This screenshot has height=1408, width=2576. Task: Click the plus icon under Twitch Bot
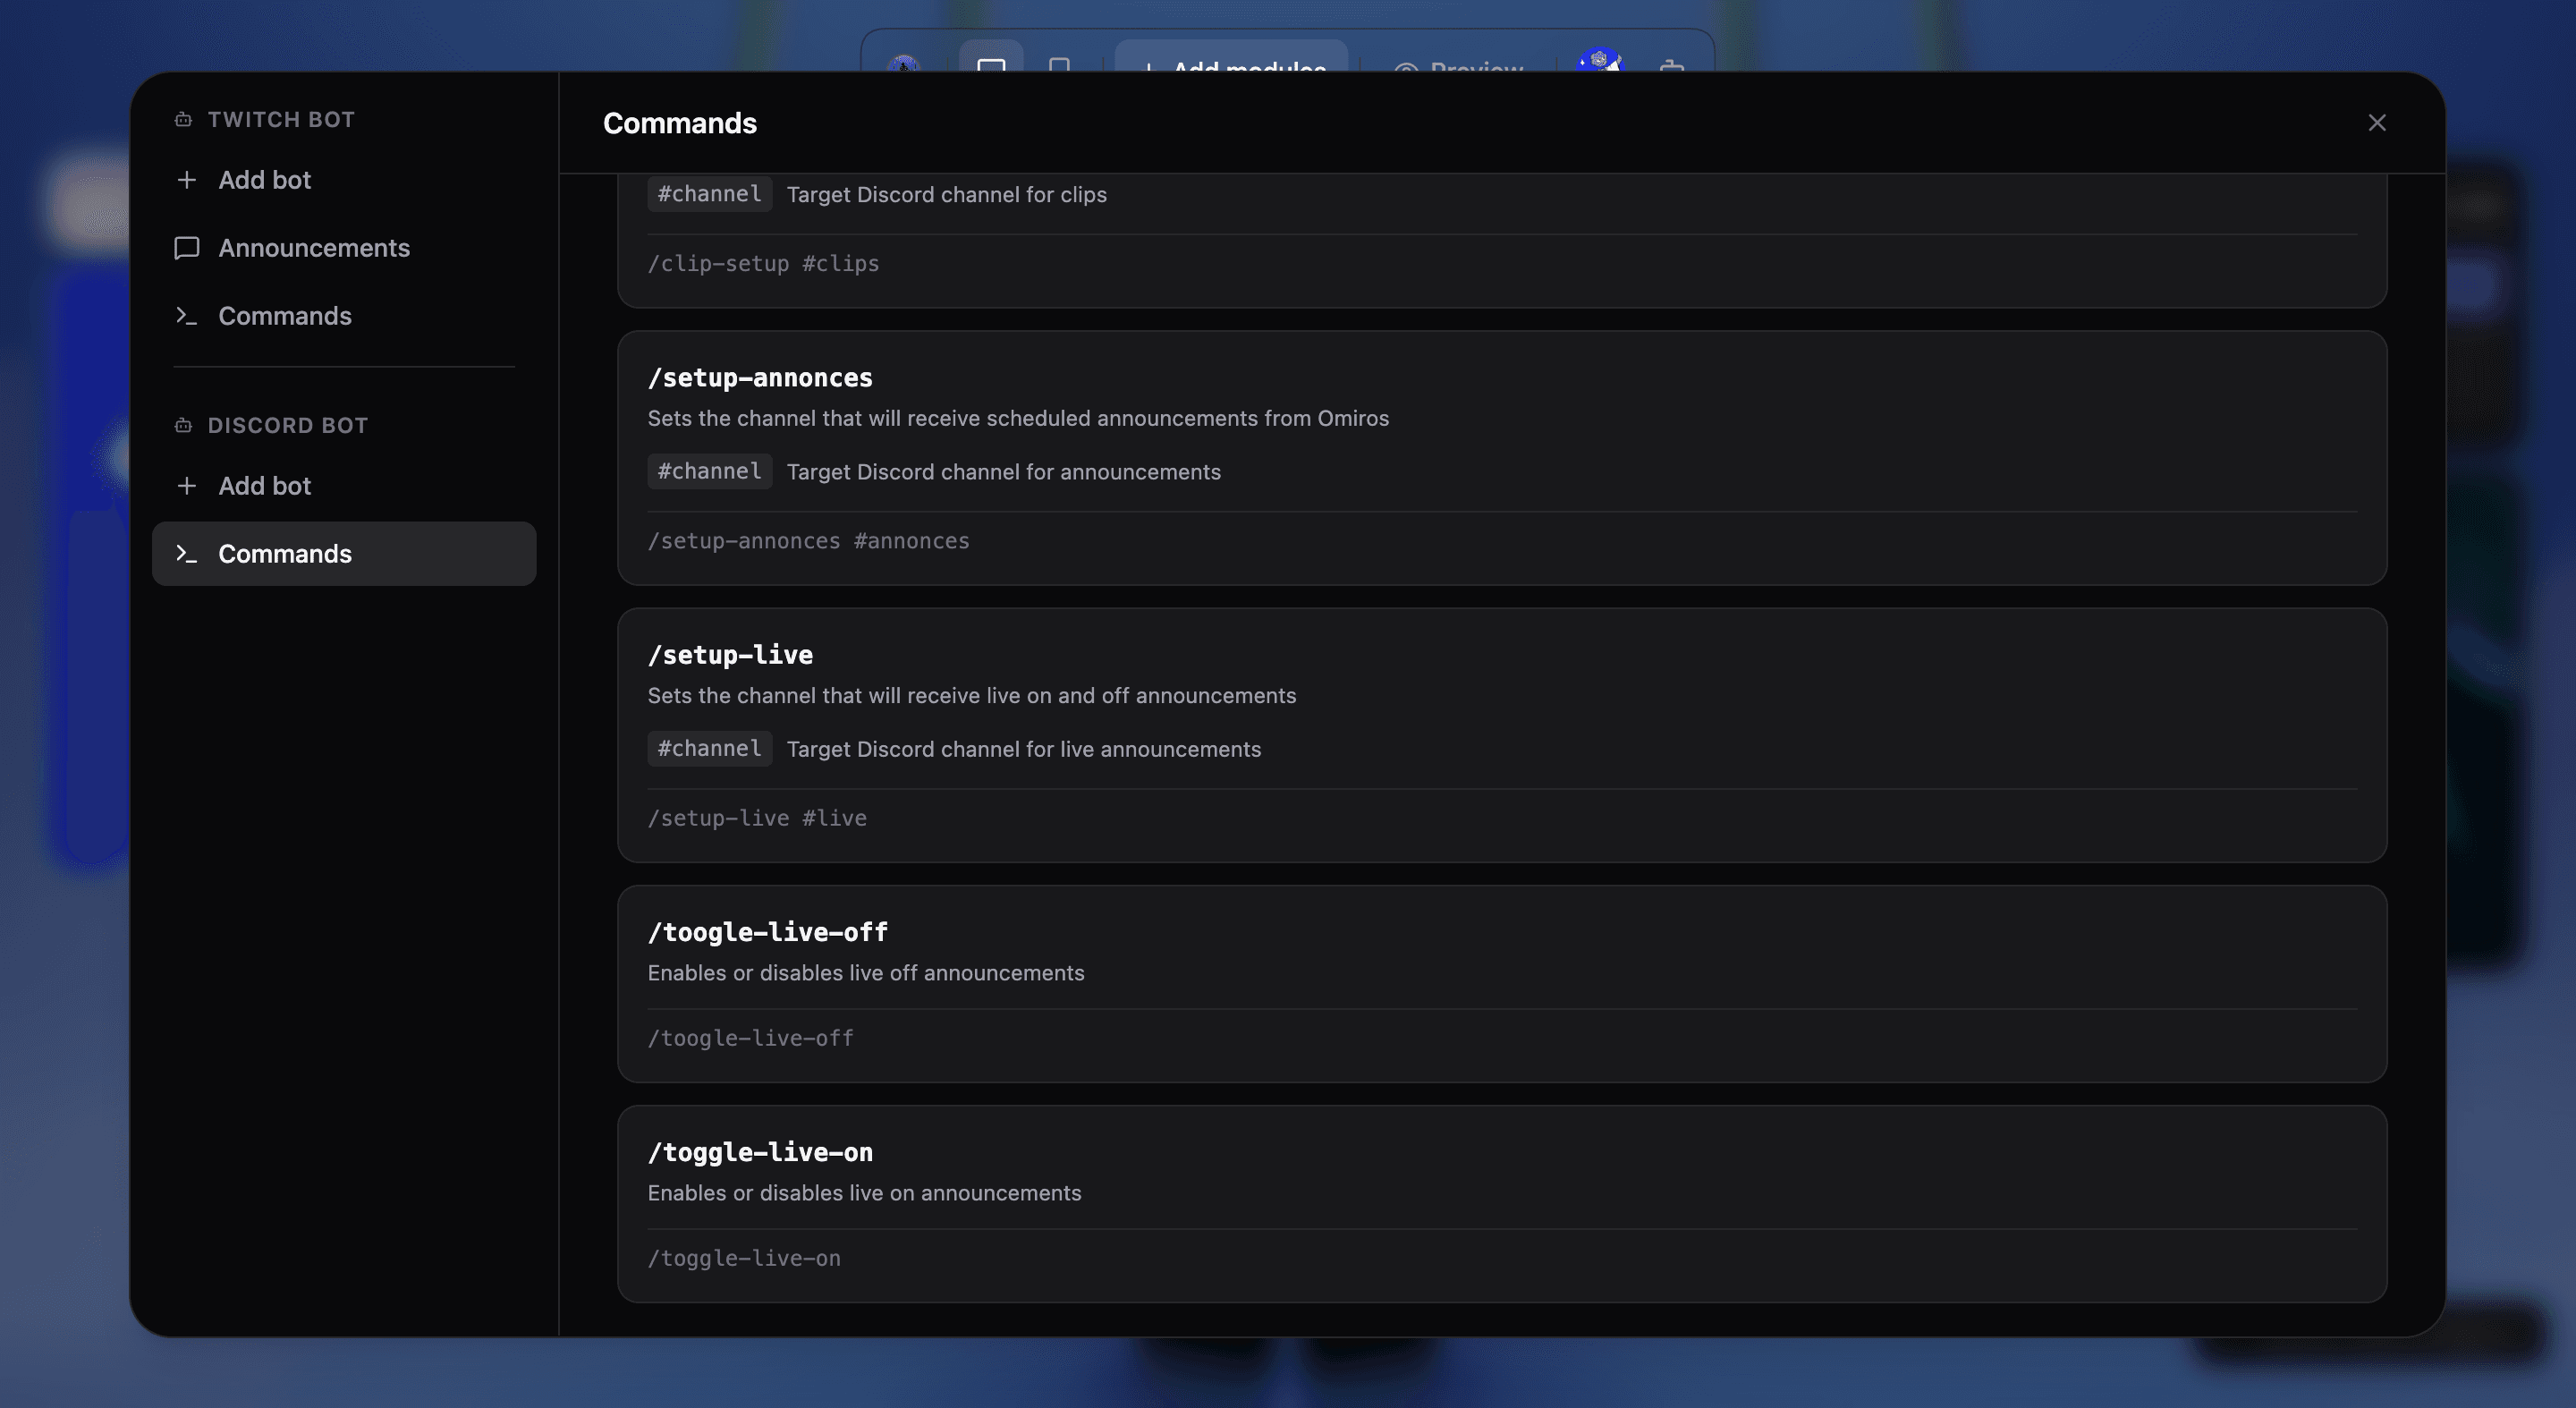tap(186, 180)
